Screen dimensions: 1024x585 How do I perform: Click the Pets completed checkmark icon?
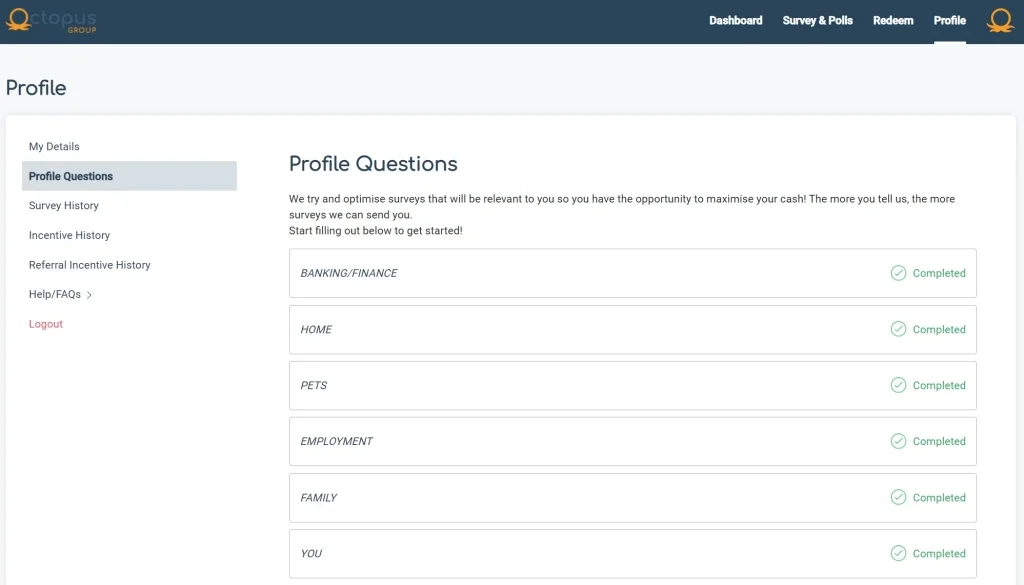(898, 385)
